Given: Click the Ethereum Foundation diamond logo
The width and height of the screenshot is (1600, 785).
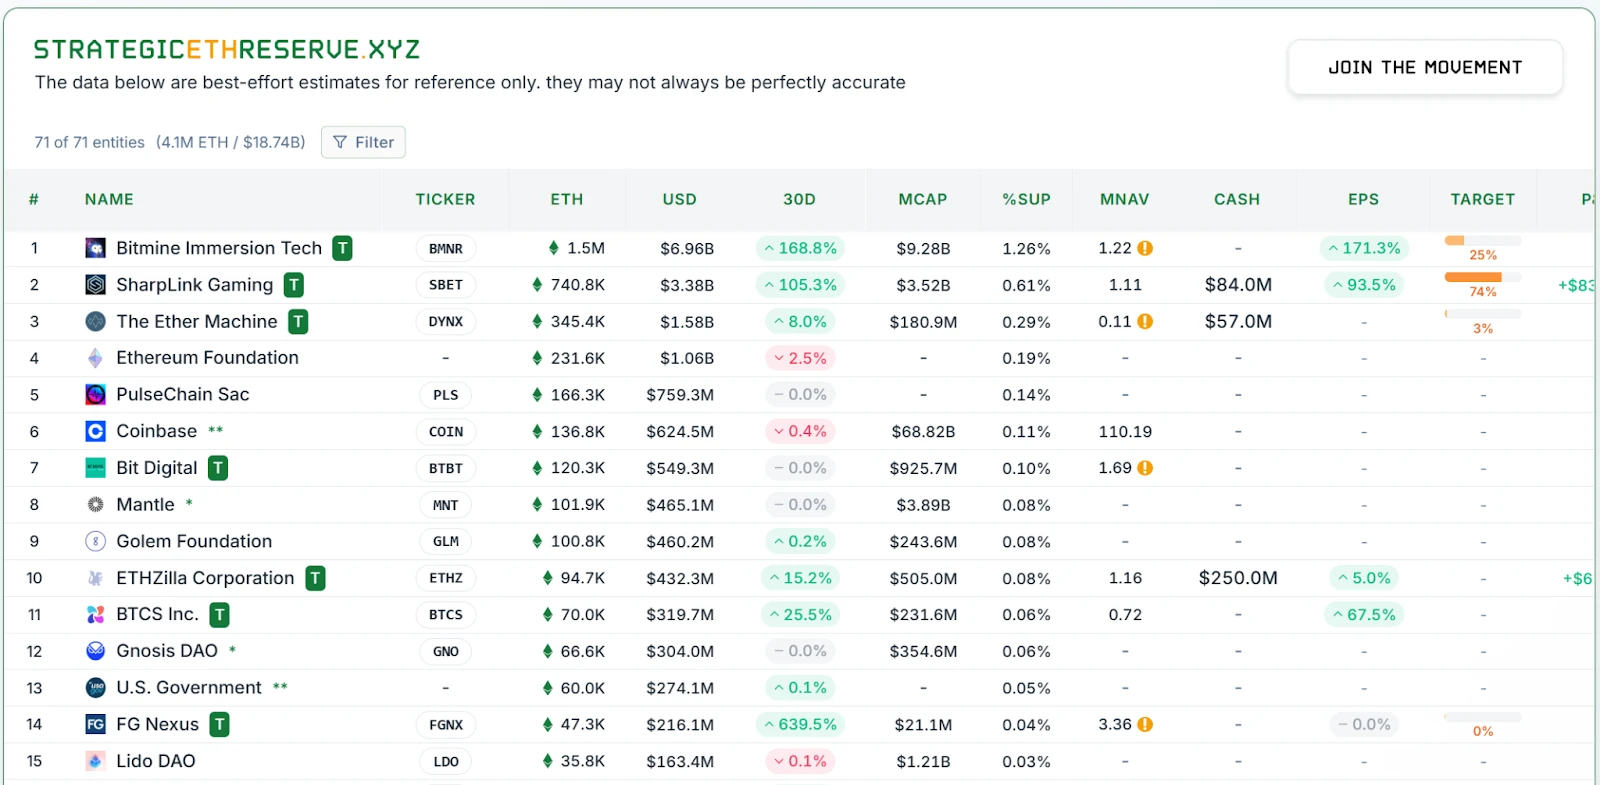Looking at the screenshot, I should (95, 358).
